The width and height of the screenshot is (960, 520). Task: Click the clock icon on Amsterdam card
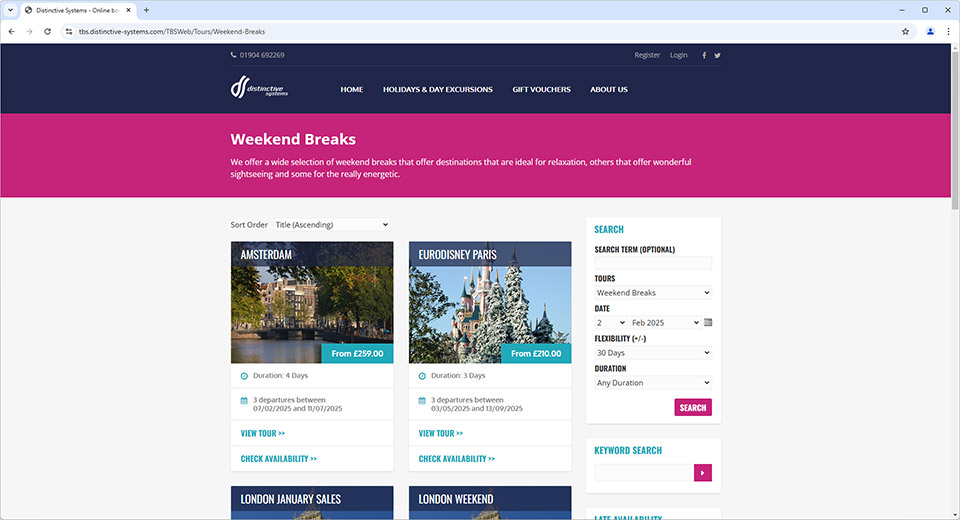point(244,376)
